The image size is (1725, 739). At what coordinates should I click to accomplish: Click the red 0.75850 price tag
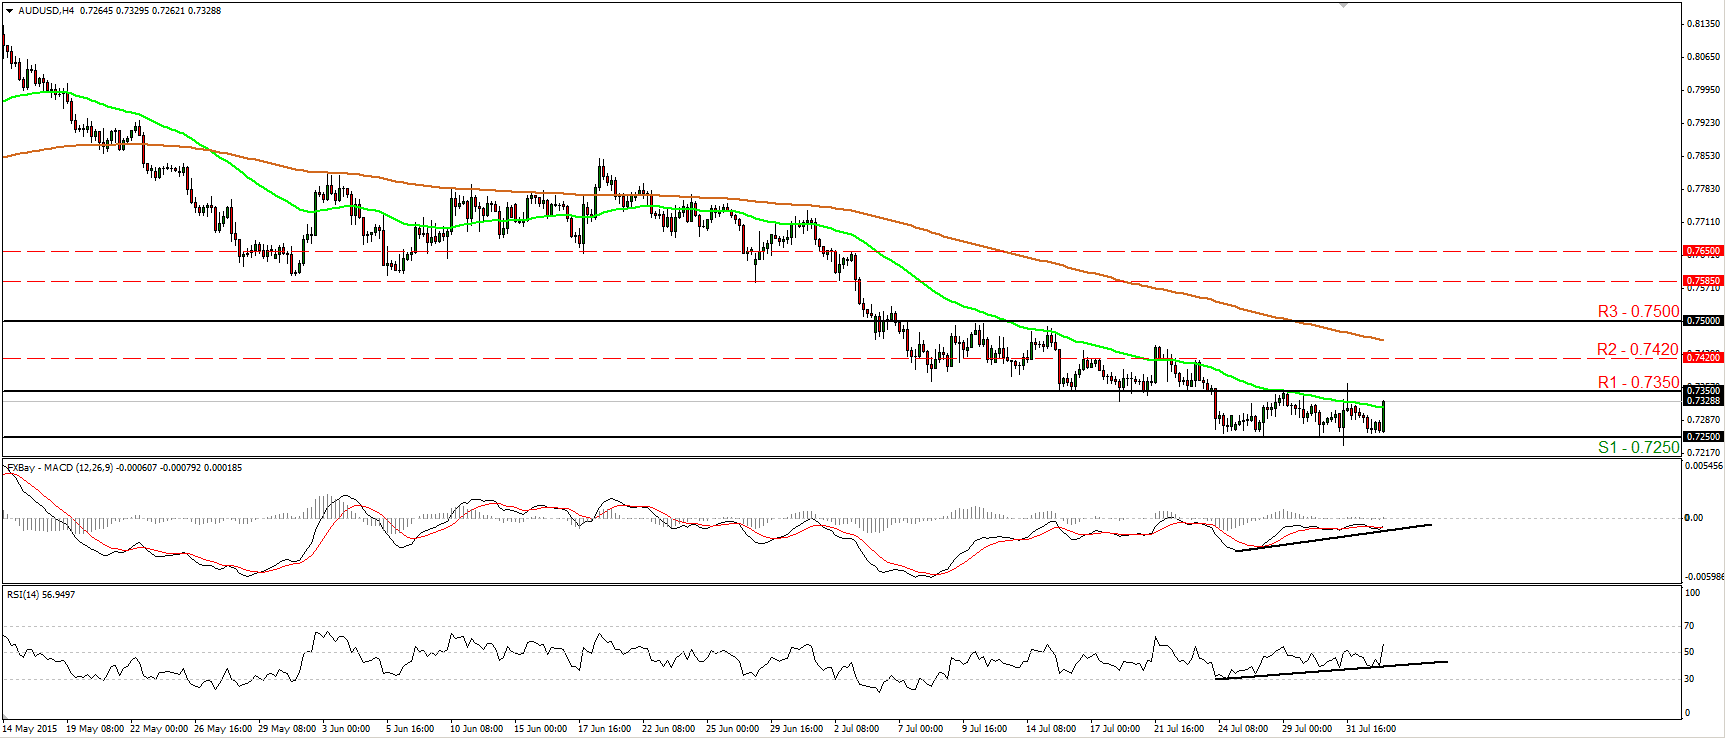1703,281
